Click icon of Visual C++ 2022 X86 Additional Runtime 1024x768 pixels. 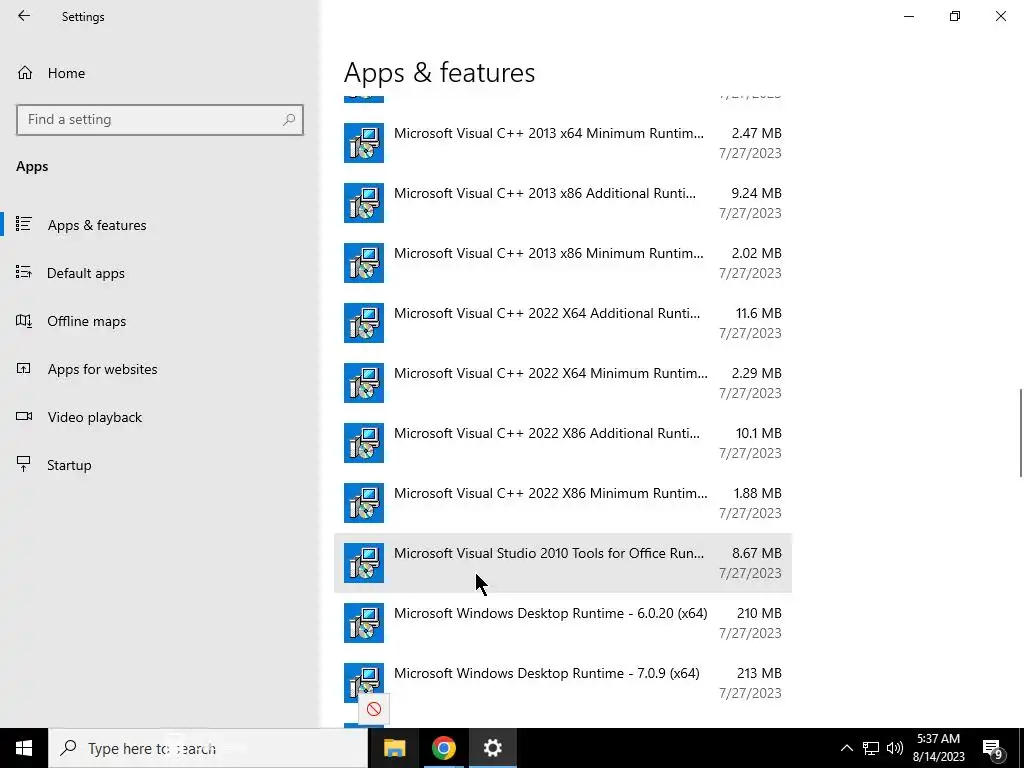(364, 443)
